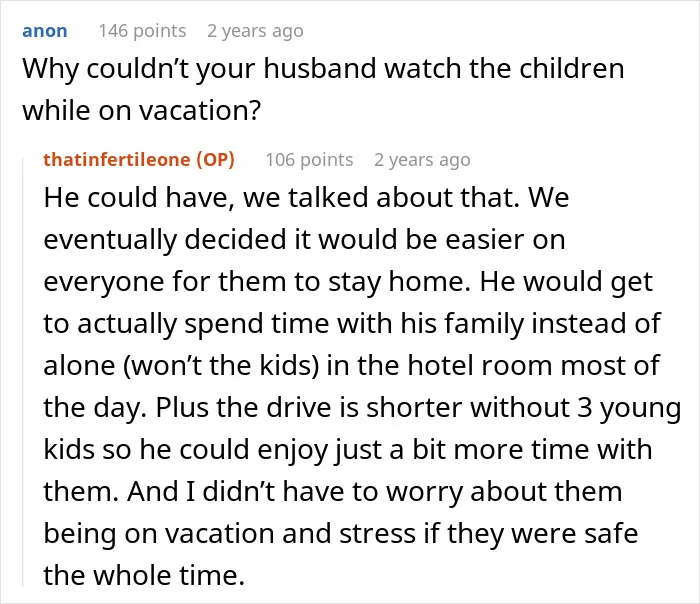Collapse the reply thread via vertical line
This screenshot has width=700, height=604.
pyautogui.click(x=23, y=371)
